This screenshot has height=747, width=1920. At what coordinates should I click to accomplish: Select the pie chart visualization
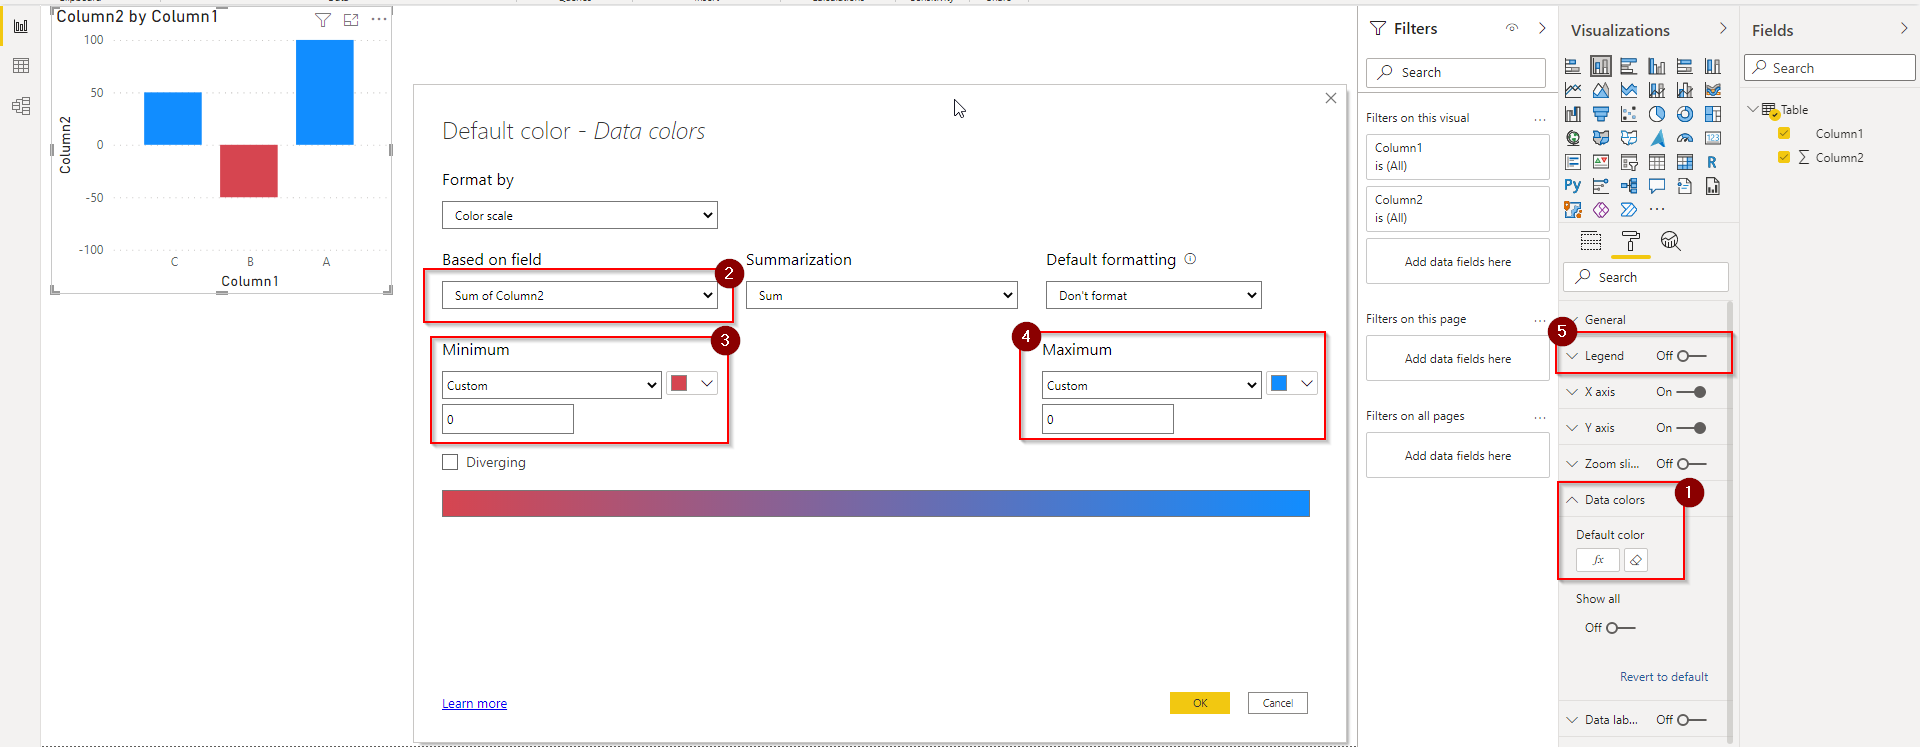tap(1657, 114)
